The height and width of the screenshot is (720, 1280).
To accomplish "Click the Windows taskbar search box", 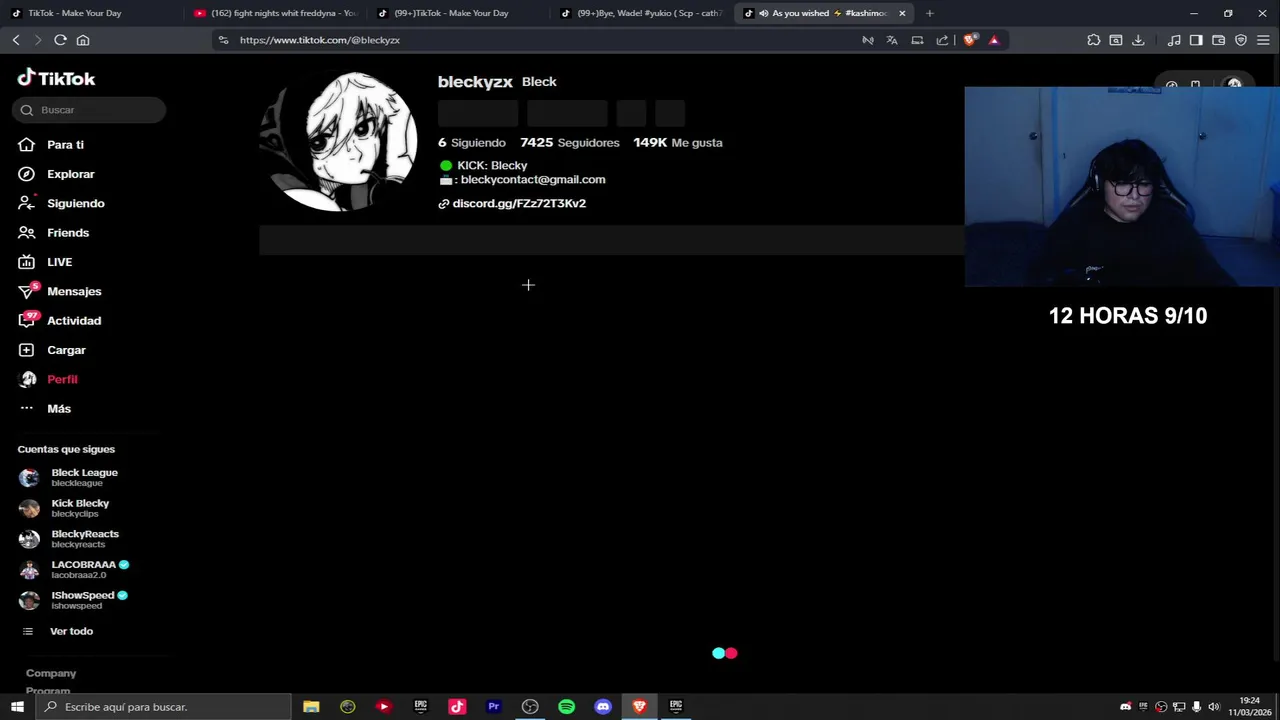I will click(x=163, y=707).
